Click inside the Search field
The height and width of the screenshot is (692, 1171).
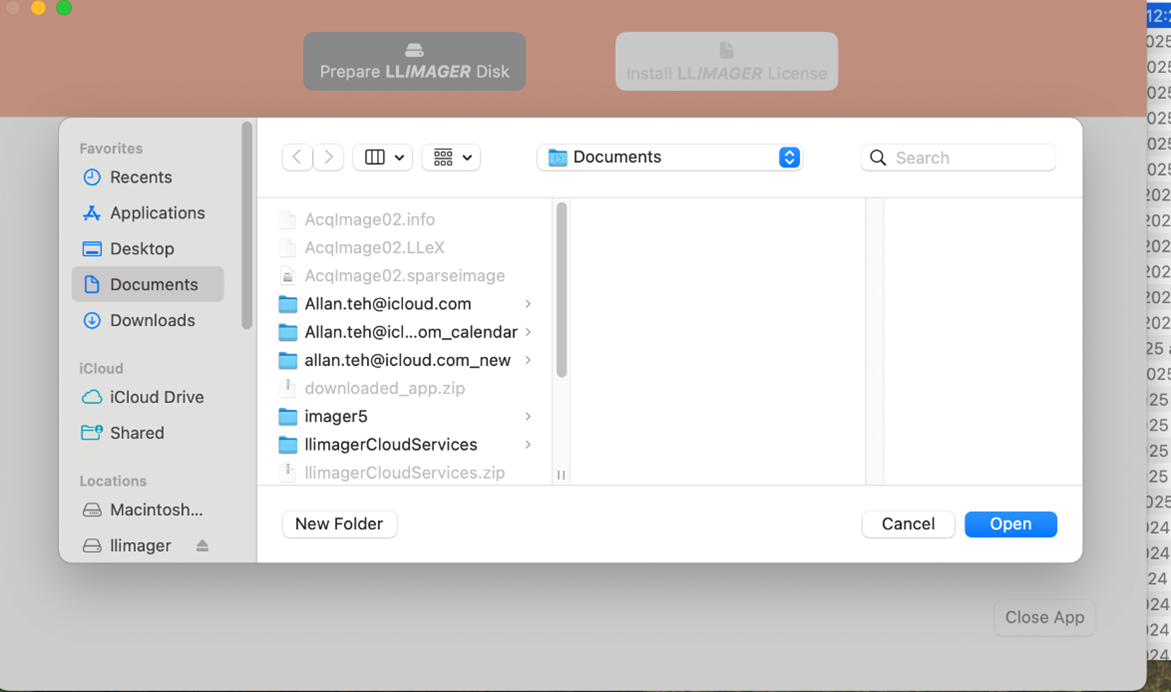[957, 157]
